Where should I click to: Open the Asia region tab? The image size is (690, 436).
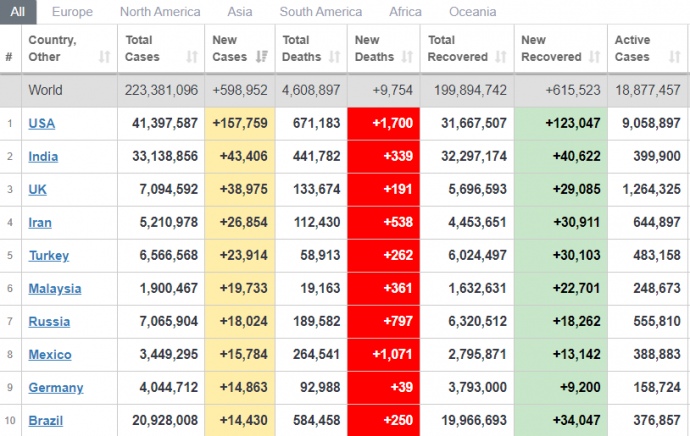(240, 12)
